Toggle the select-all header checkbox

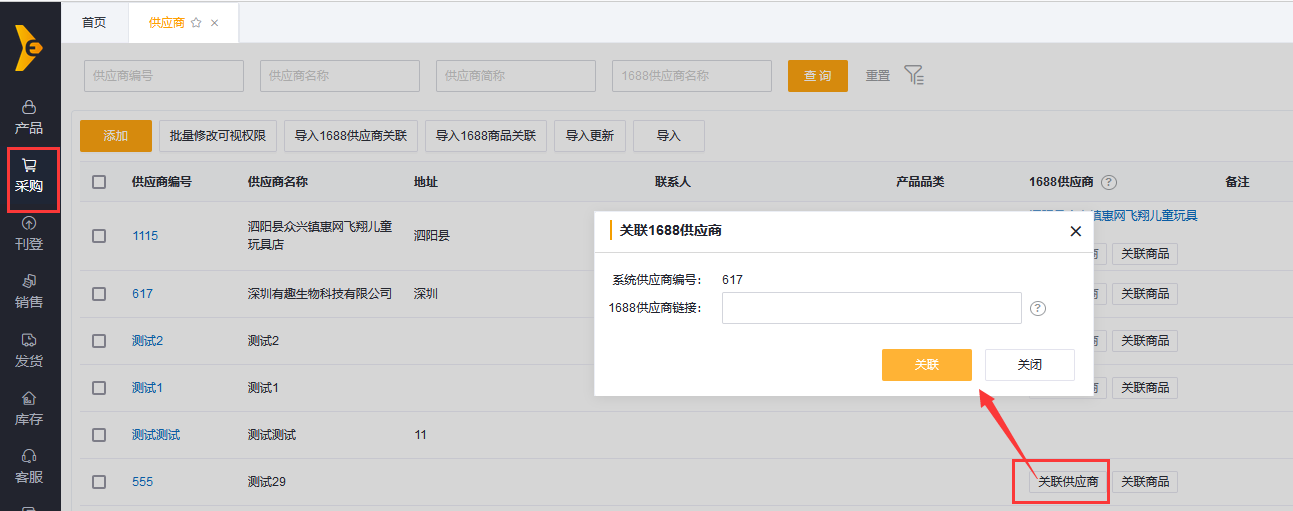point(99,182)
